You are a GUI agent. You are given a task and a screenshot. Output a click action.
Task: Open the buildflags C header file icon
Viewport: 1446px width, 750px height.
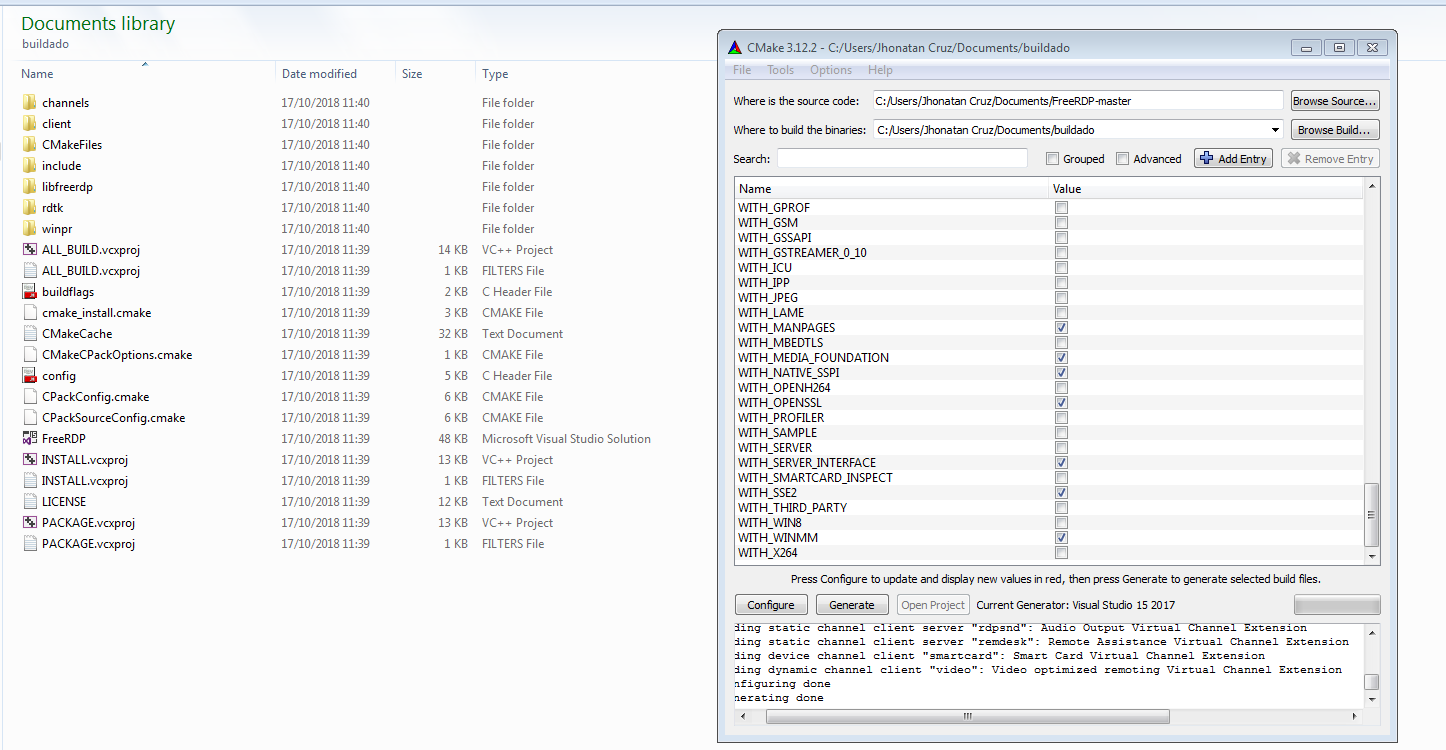point(30,291)
